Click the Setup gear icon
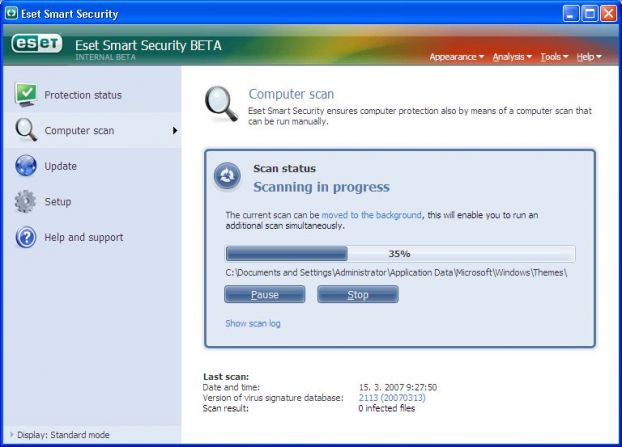Image resolution: width=622 pixels, height=447 pixels. [26, 202]
